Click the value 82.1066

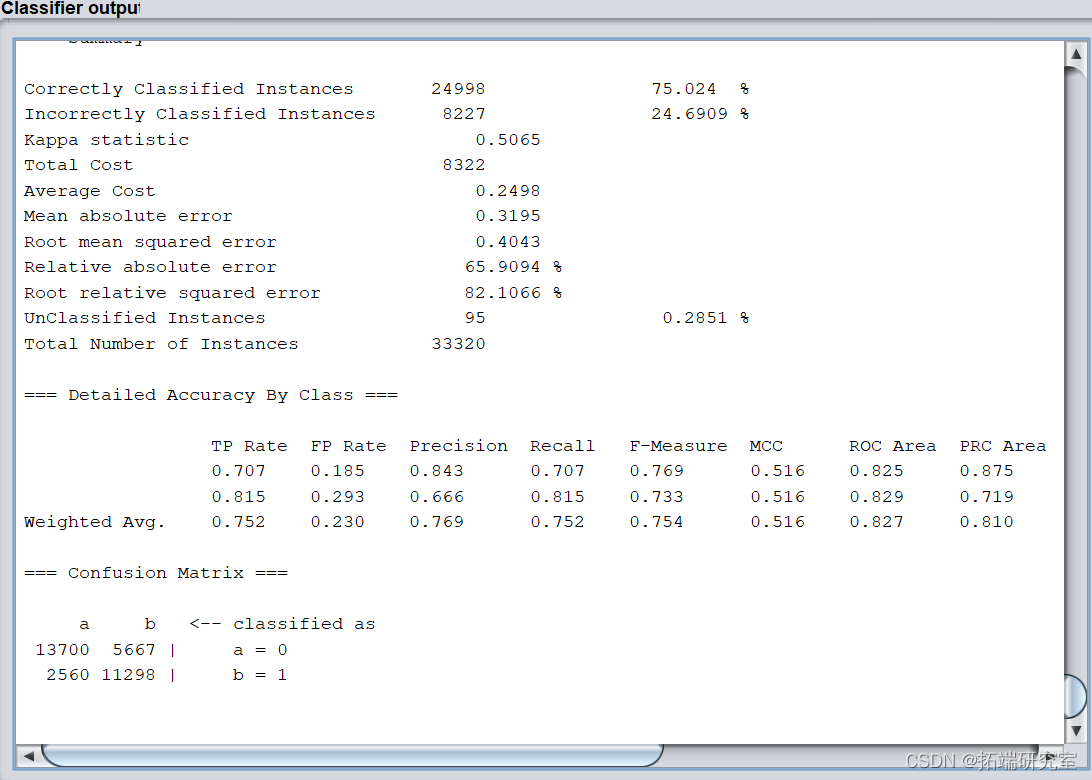click(502, 293)
